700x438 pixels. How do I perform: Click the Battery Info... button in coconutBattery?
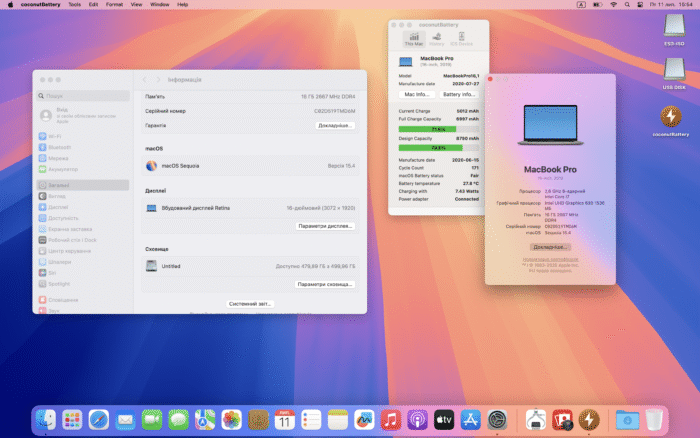tap(458, 95)
